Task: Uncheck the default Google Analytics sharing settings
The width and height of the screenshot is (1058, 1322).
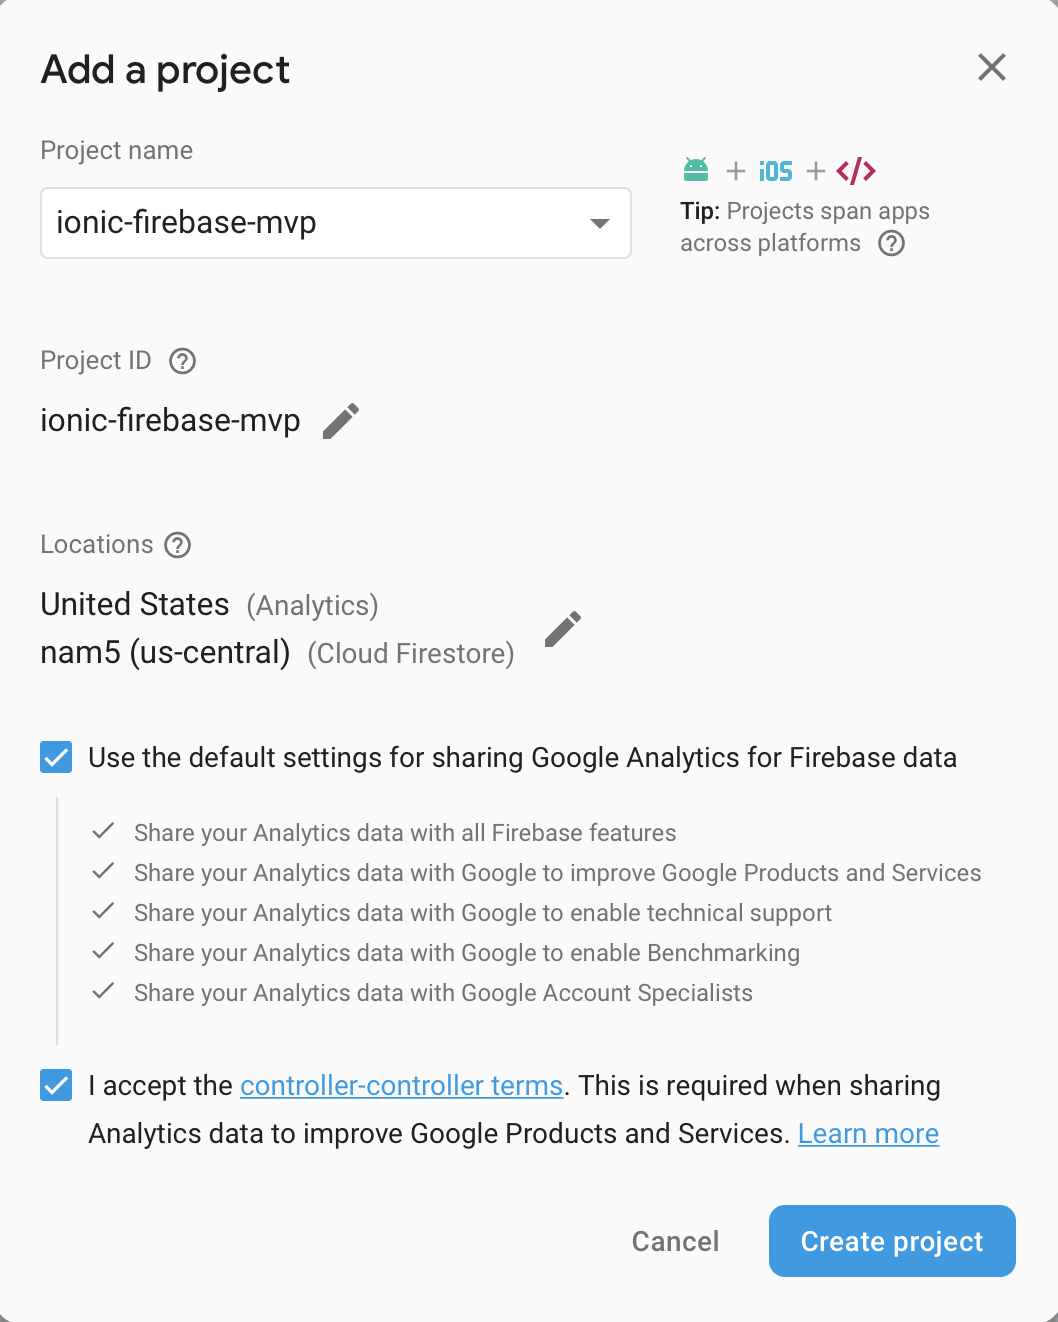Action: point(56,757)
